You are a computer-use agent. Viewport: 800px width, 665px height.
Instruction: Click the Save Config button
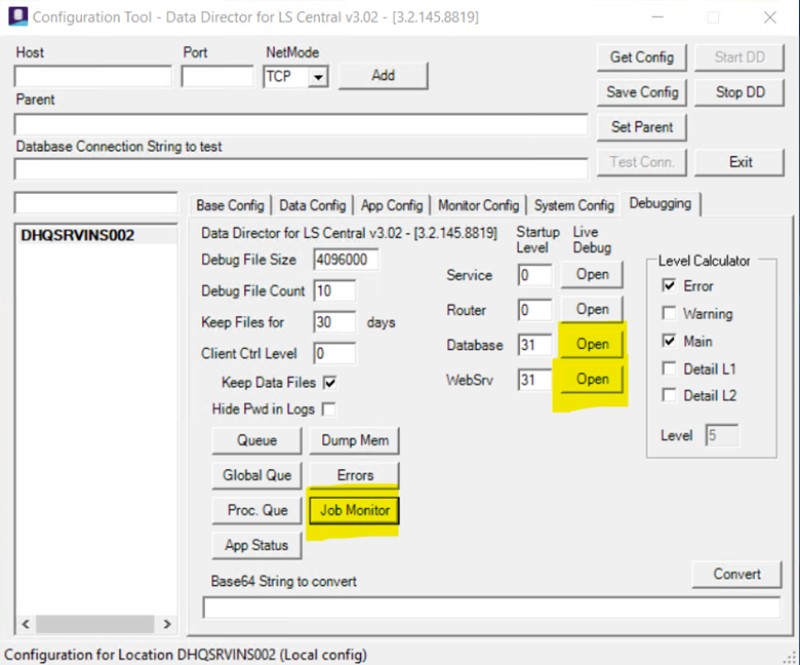[x=642, y=92]
